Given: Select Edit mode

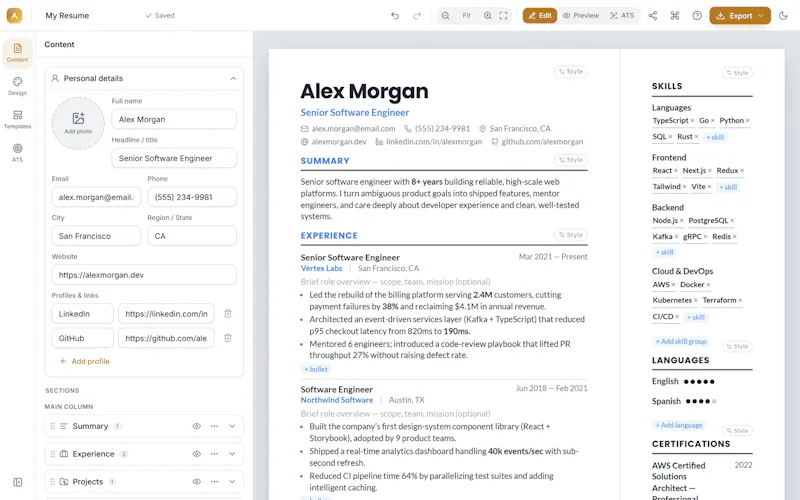Looking at the screenshot, I should 540,16.
